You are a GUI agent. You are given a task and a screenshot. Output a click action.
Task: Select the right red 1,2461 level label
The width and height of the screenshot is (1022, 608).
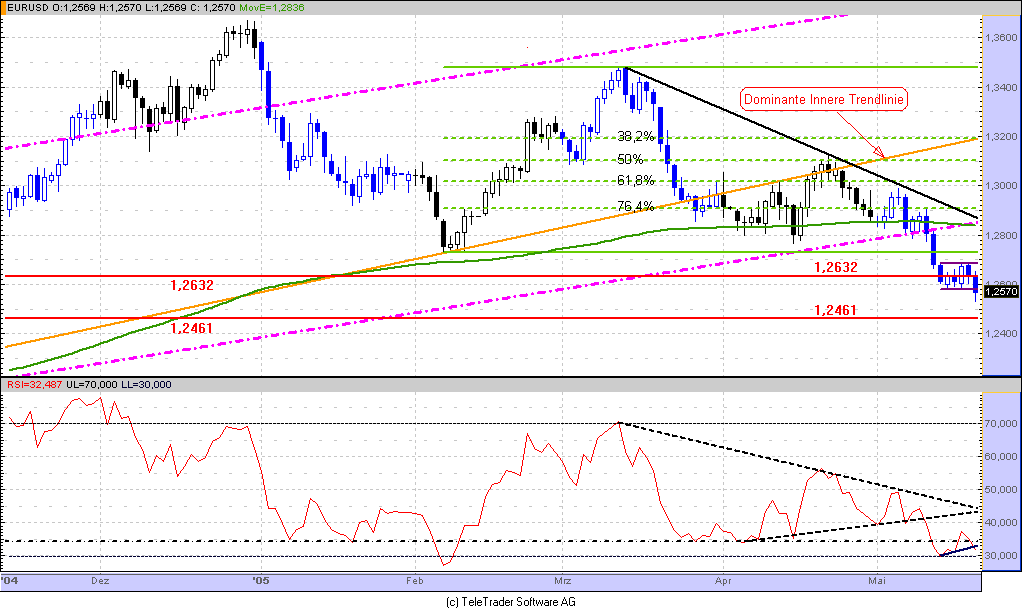(837, 310)
